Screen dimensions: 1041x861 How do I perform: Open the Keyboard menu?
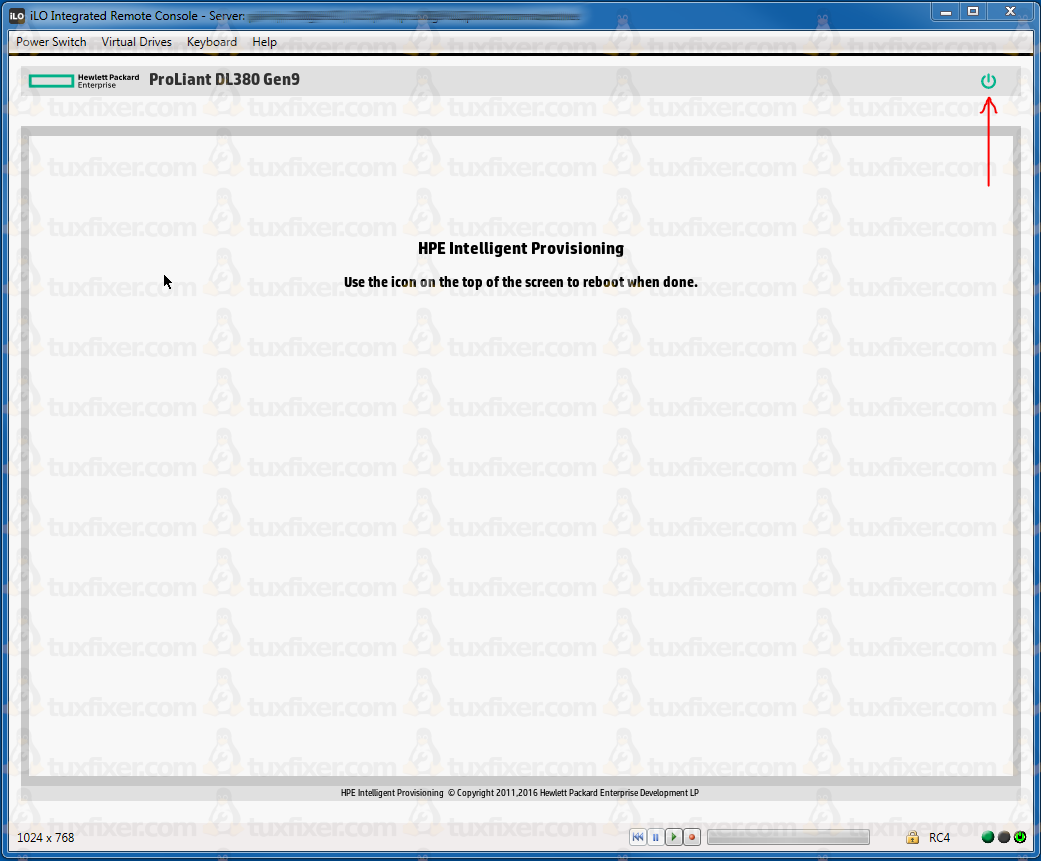pos(212,42)
